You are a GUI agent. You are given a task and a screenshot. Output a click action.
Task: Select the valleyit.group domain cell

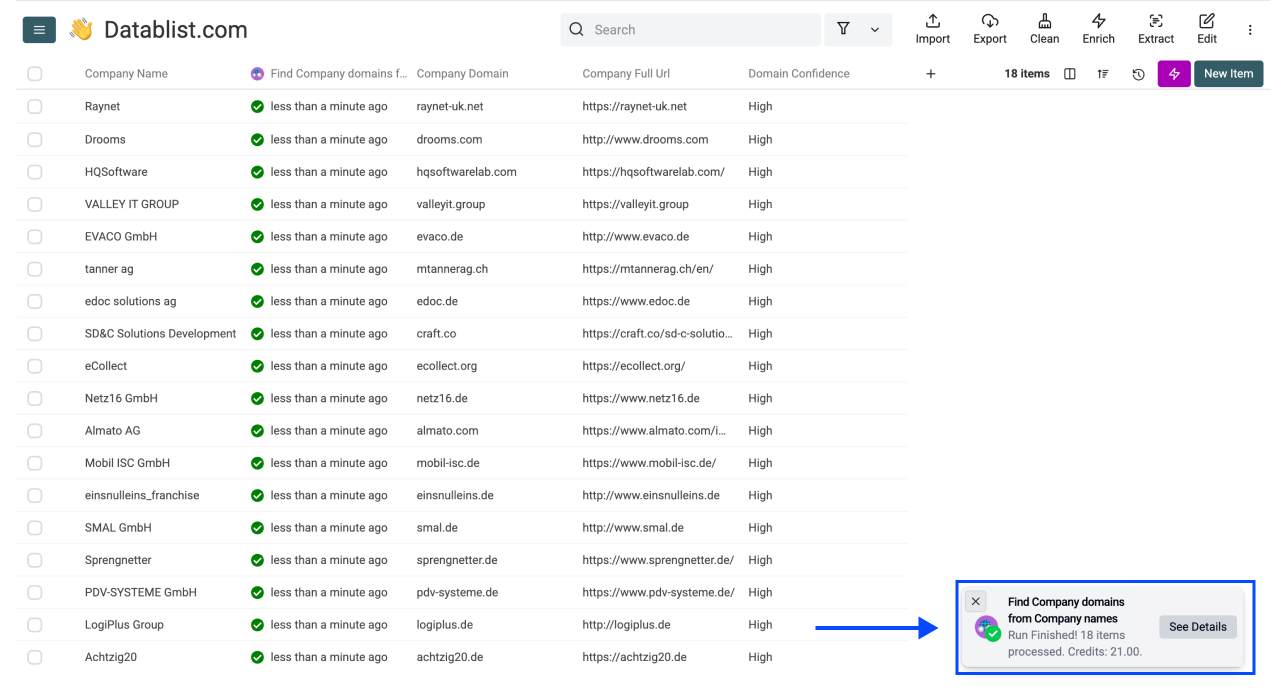click(450, 204)
